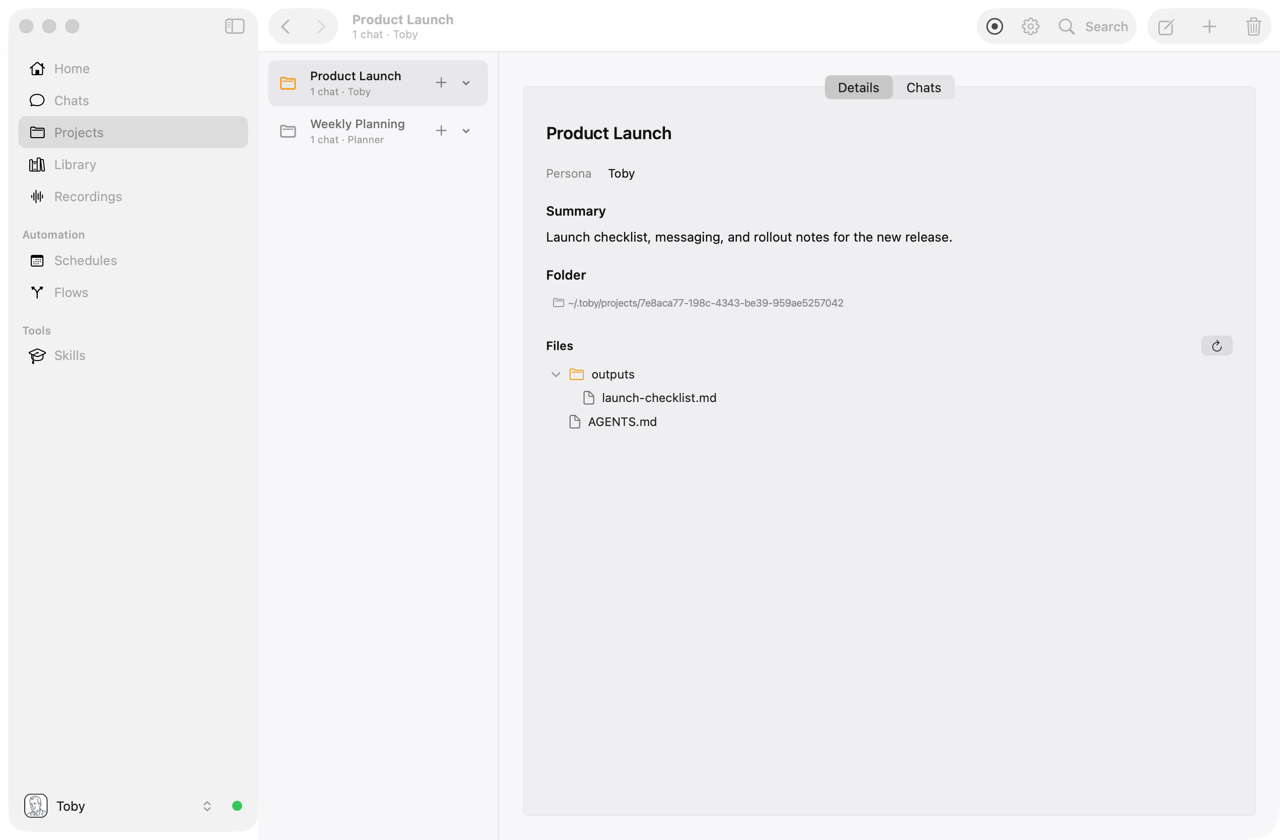Open Chats in the sidebar

(133, 100)
